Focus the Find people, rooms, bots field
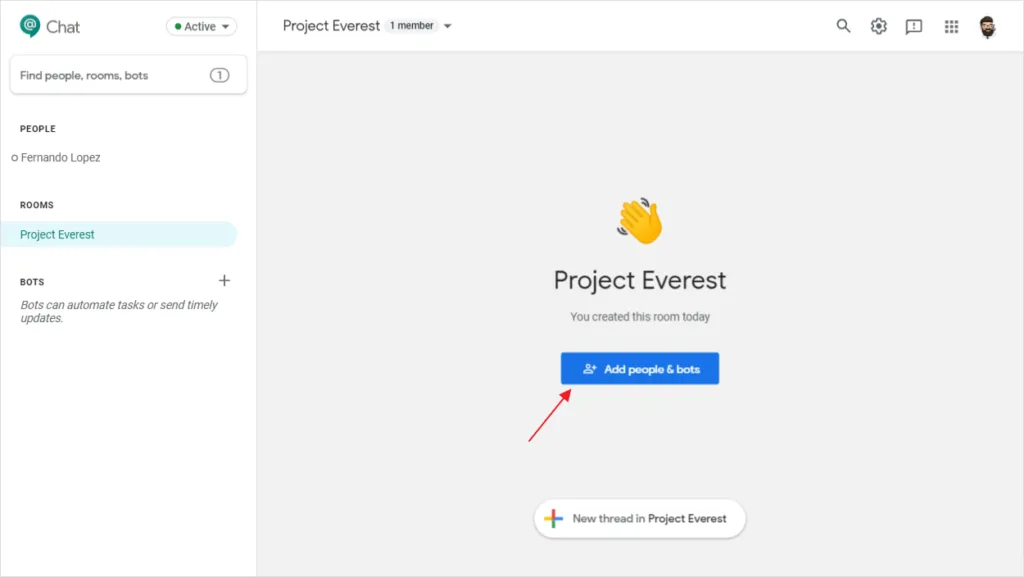1024x577 pixels. [x=128, y=75]
